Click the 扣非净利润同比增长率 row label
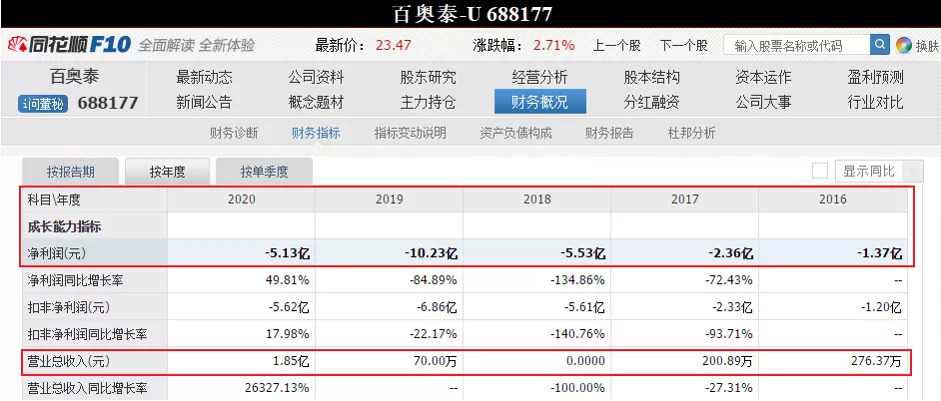This screenshot has width=941, height=401. pos(88,334)
